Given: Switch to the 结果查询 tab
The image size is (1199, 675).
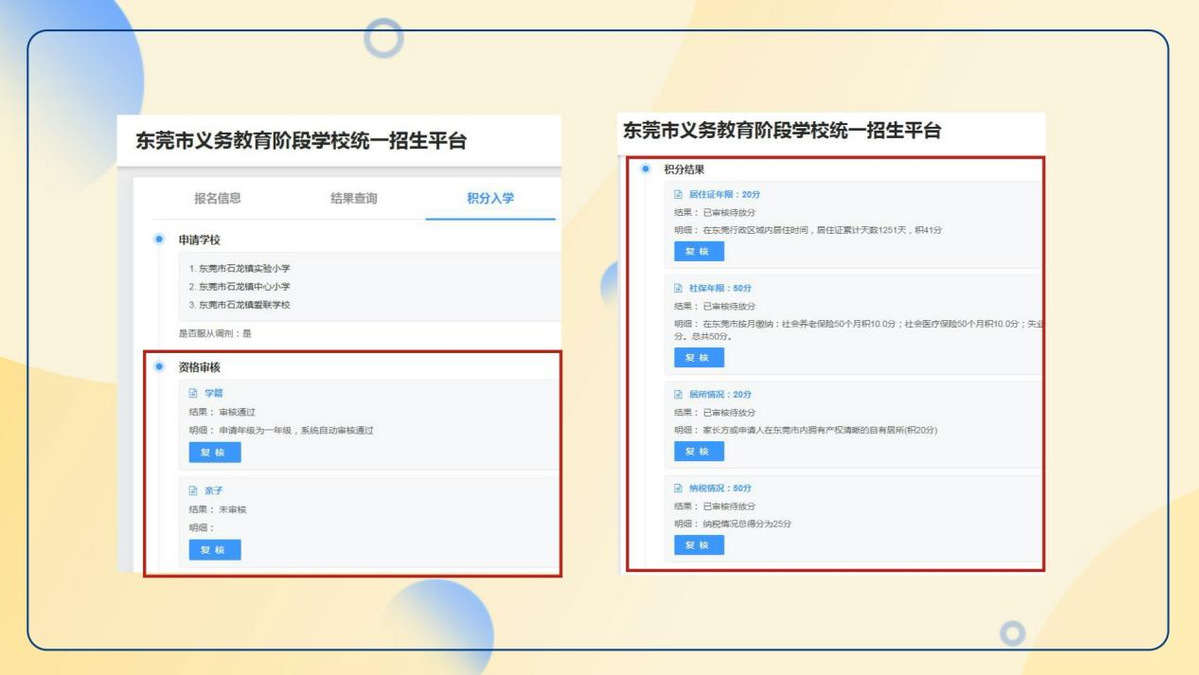Looking at the screenshot, I should click(353, 198).
